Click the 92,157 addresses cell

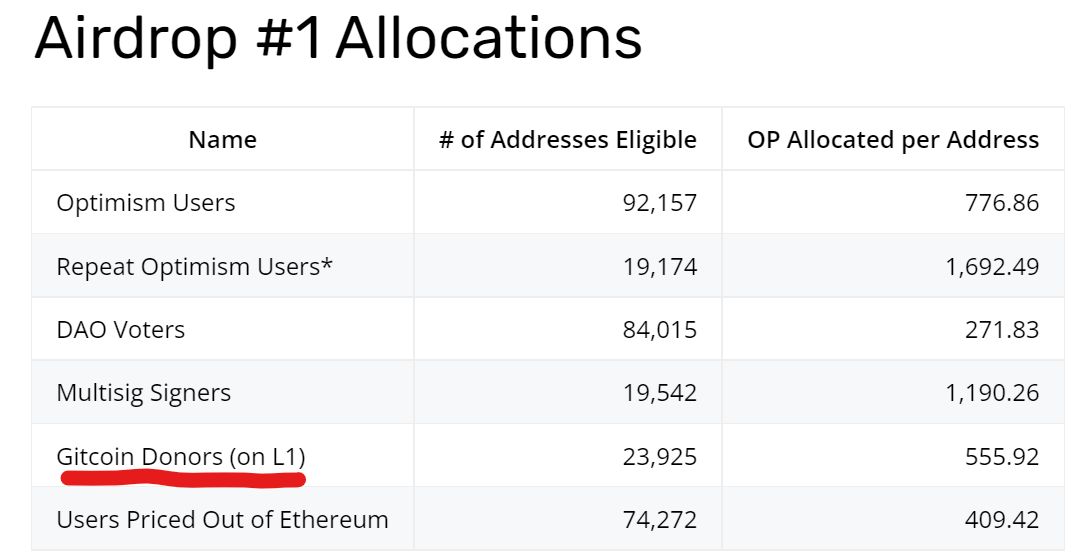point(659,203)
